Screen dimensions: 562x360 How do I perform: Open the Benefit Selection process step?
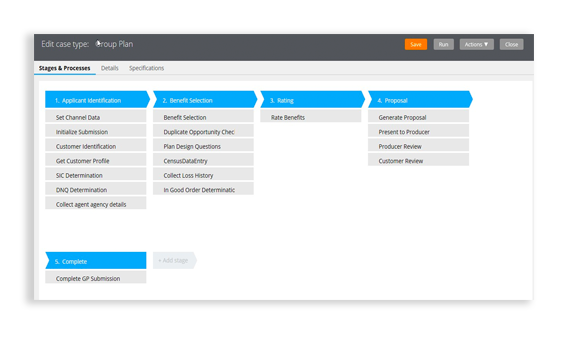point(203,117)
